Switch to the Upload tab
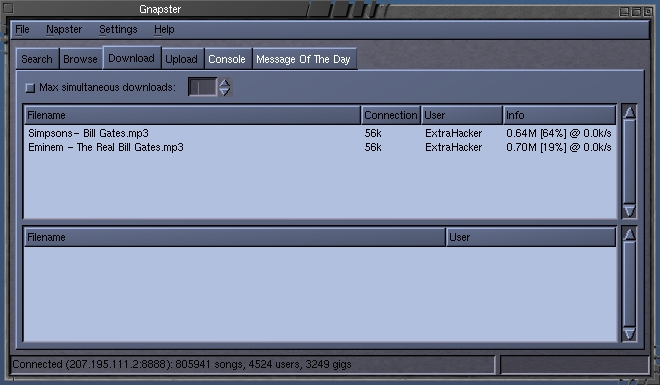The width and height of the screenshot is (660, 385). pyautogui.click(x=181, y=59)
